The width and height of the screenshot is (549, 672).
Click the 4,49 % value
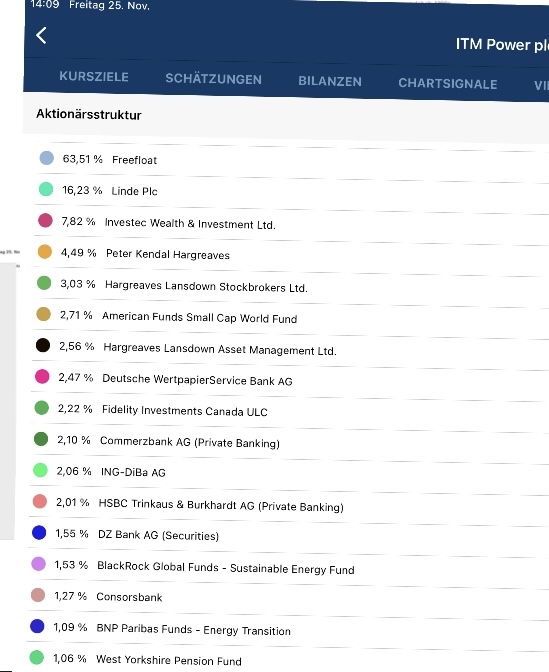[x=78, y=253]
